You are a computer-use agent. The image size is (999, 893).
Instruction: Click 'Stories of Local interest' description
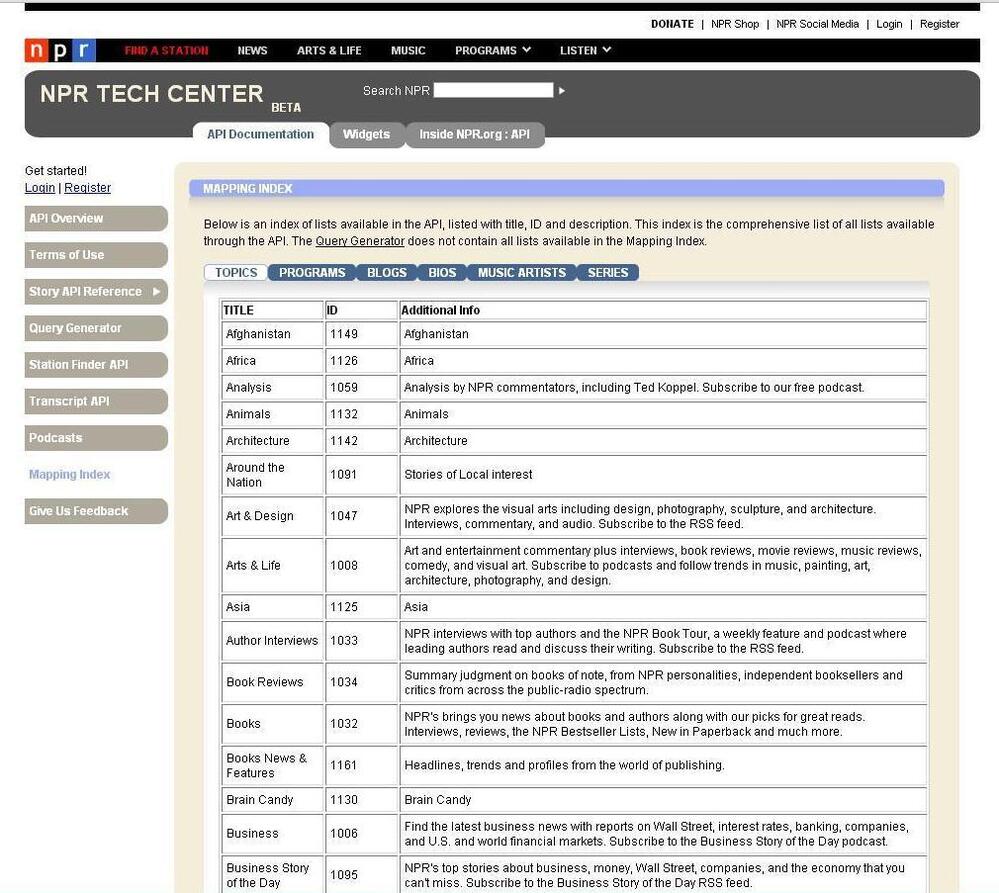tap(468, 475)
